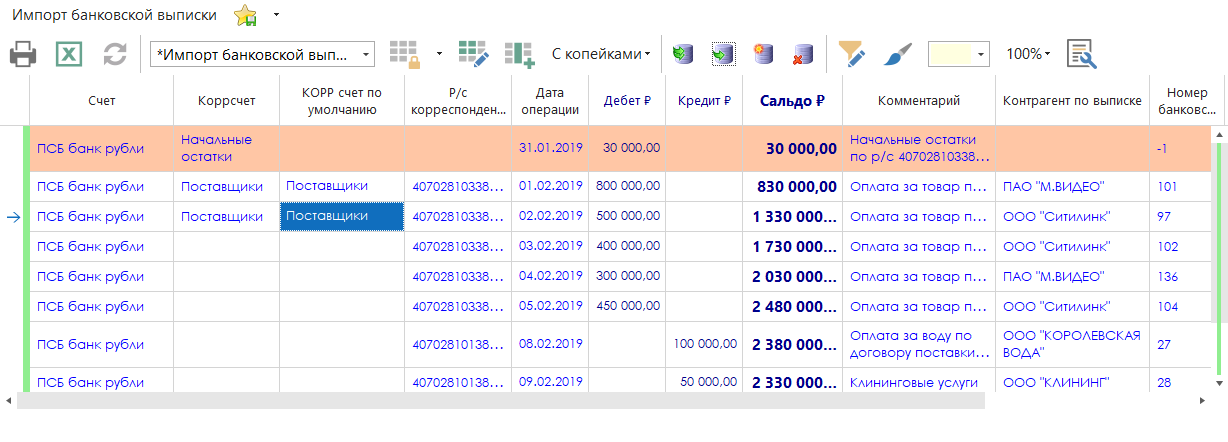Export the table to Excel
This screenshot has width=1228, height=442.
[x=68, y=54]
